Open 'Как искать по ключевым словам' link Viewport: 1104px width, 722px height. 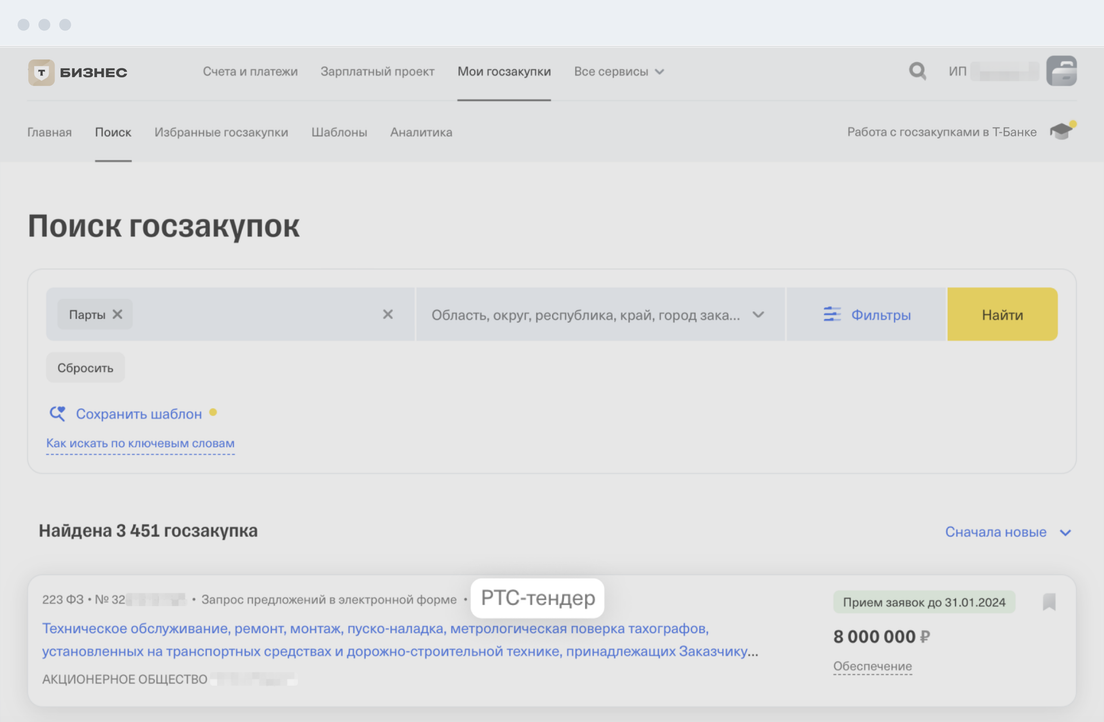(140, 443)
